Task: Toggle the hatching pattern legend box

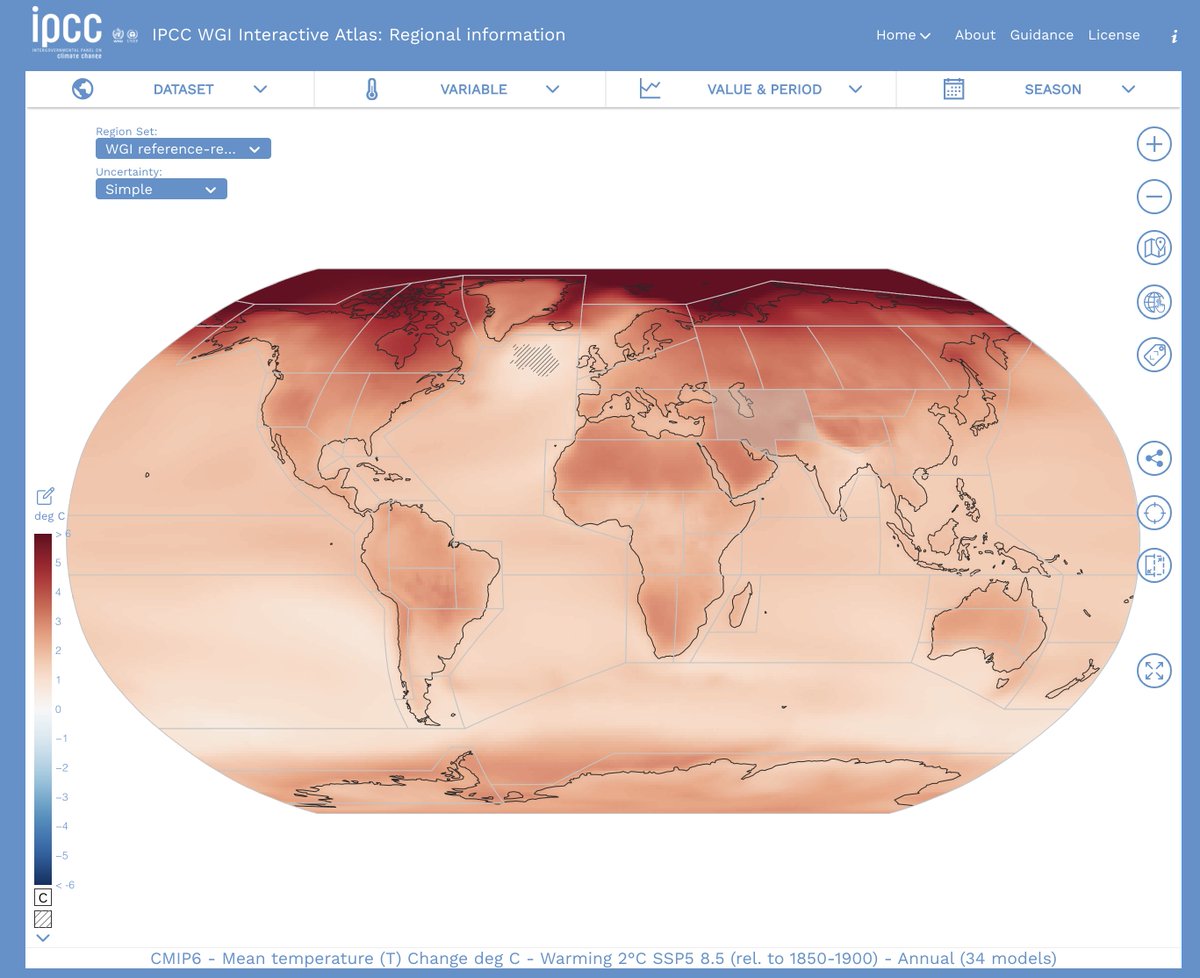Action: (x=43, y=919)
